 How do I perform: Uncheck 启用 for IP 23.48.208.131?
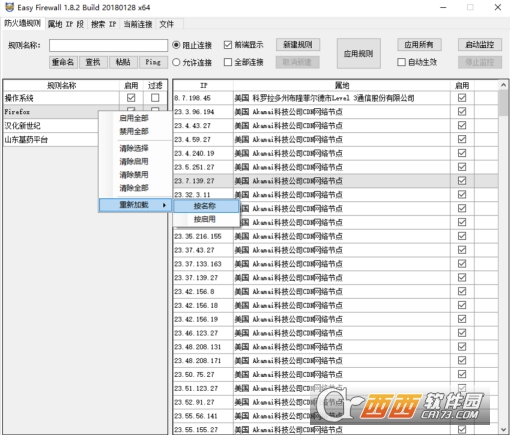(x=462, y=347)
